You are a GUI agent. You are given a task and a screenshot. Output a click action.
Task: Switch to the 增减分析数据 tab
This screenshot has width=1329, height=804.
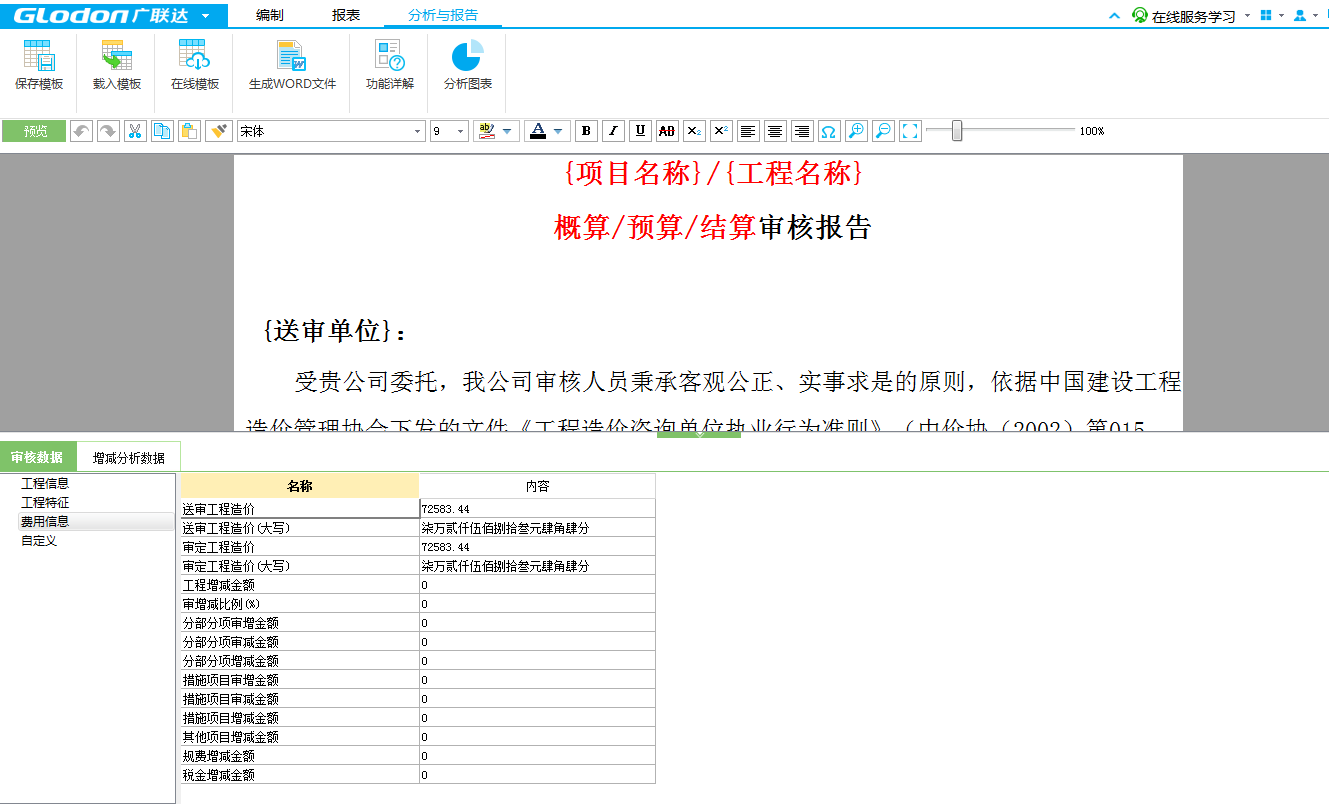pos(129,458)
